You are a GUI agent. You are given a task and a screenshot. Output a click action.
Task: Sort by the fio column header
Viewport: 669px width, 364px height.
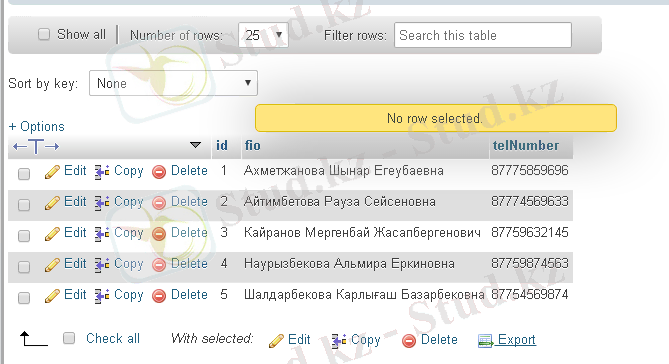pyautogui.click(x=253, y=146)
